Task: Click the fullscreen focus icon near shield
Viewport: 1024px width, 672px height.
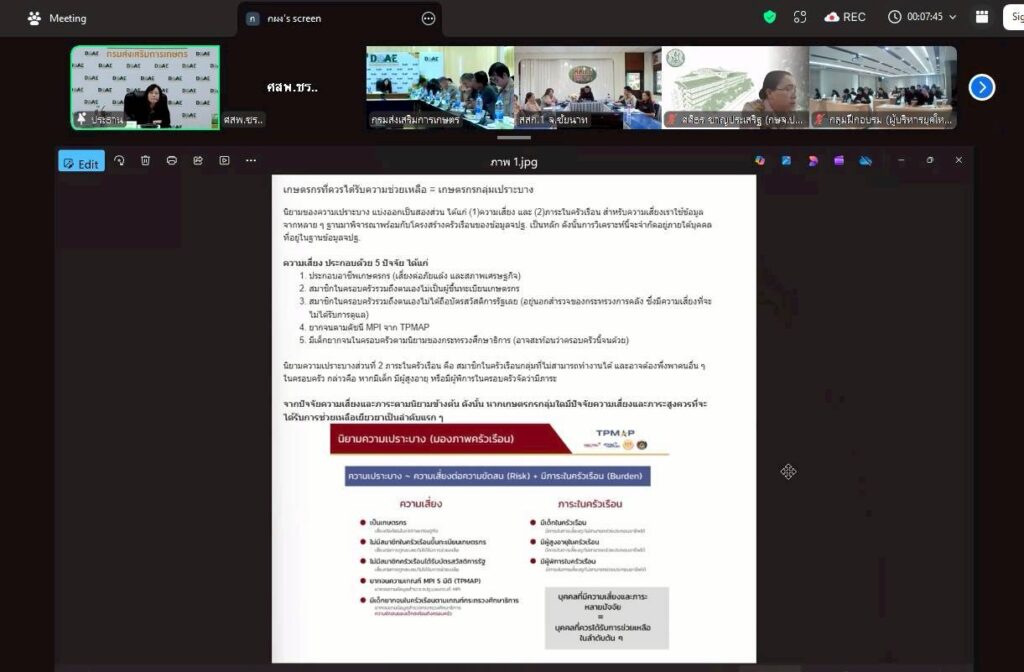Action: (800, 17)
